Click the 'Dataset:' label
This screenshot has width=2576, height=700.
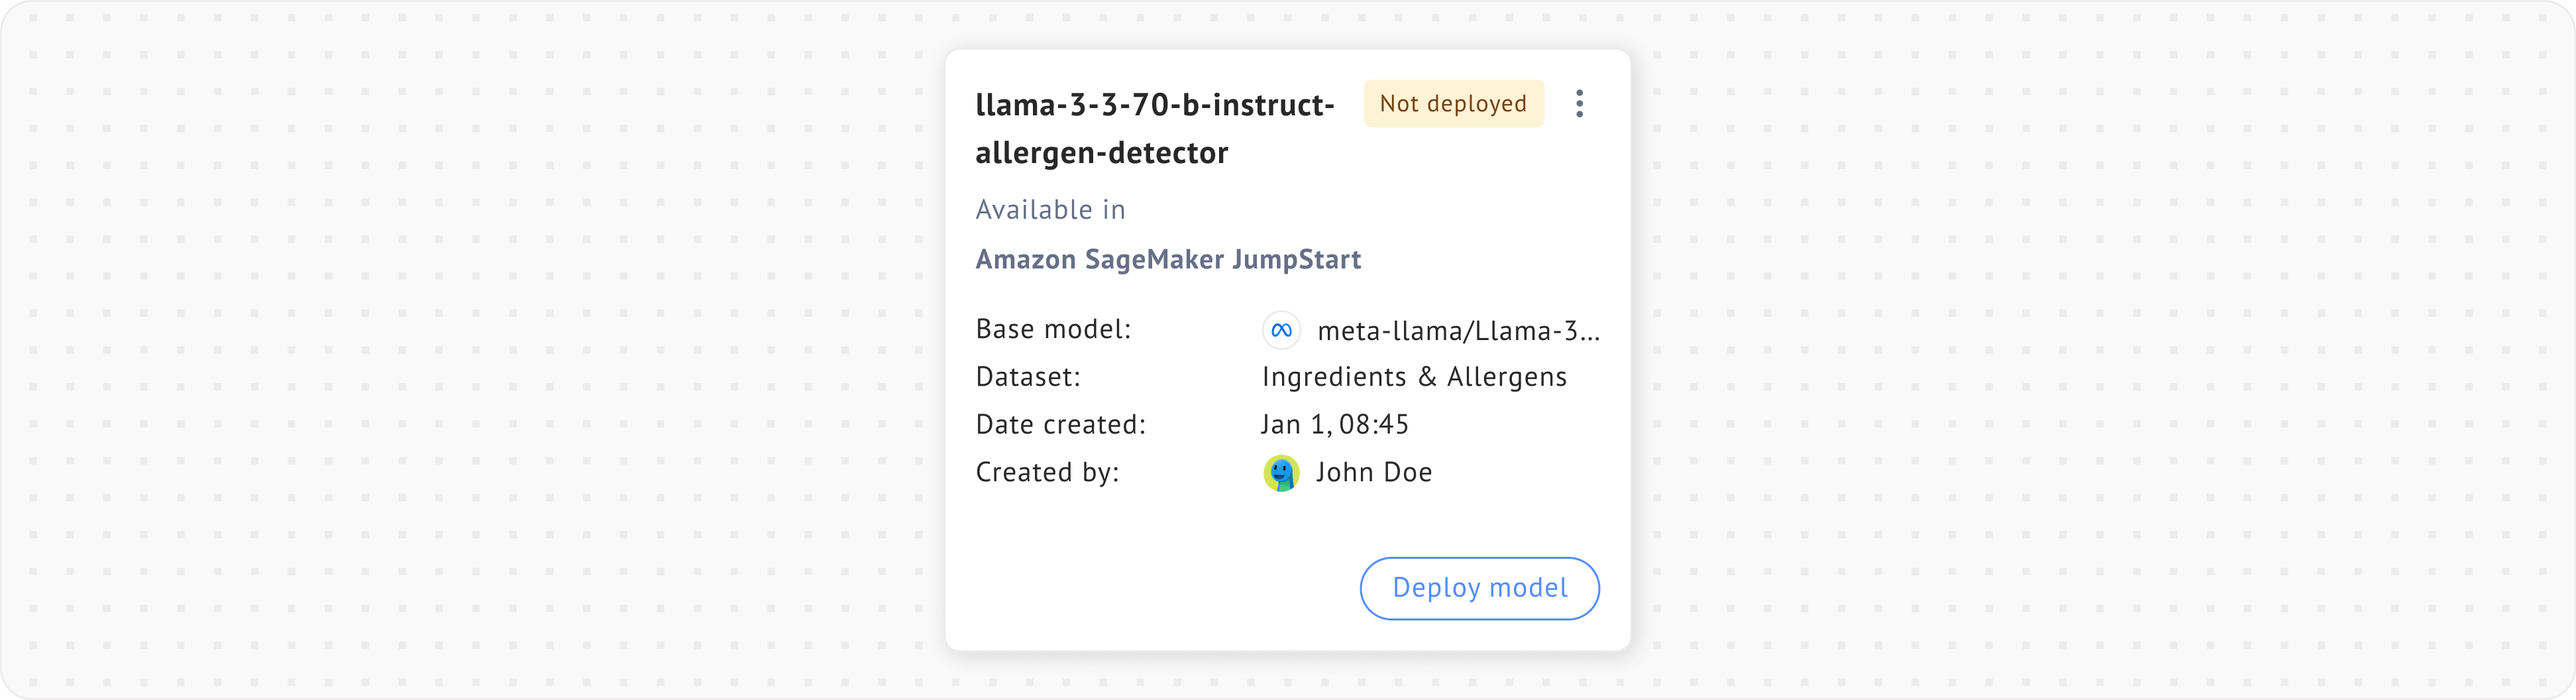click(1028, 377)
